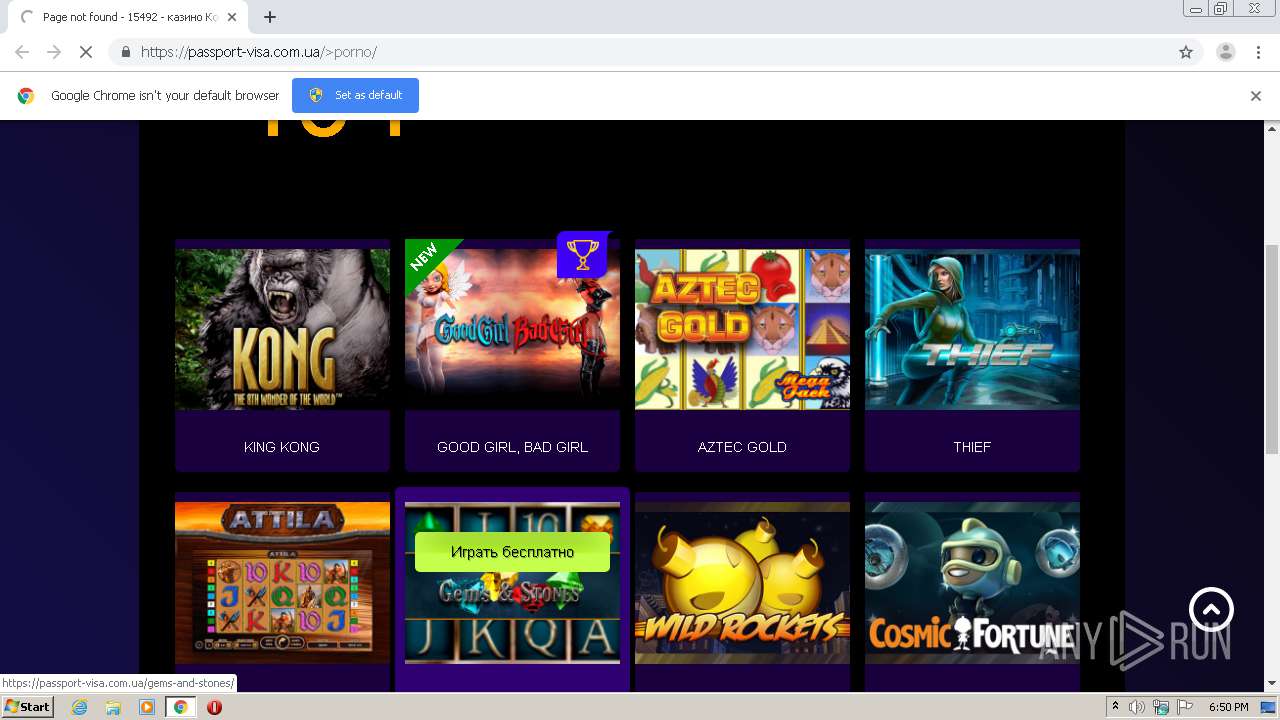Select the 'Page not found - 15492' tab
1280x720 pixels.
127,17
